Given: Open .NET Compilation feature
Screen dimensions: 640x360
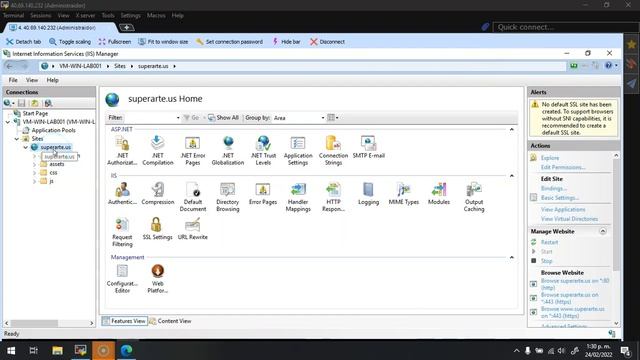Looking at the screenshot, I should point(158,151).
